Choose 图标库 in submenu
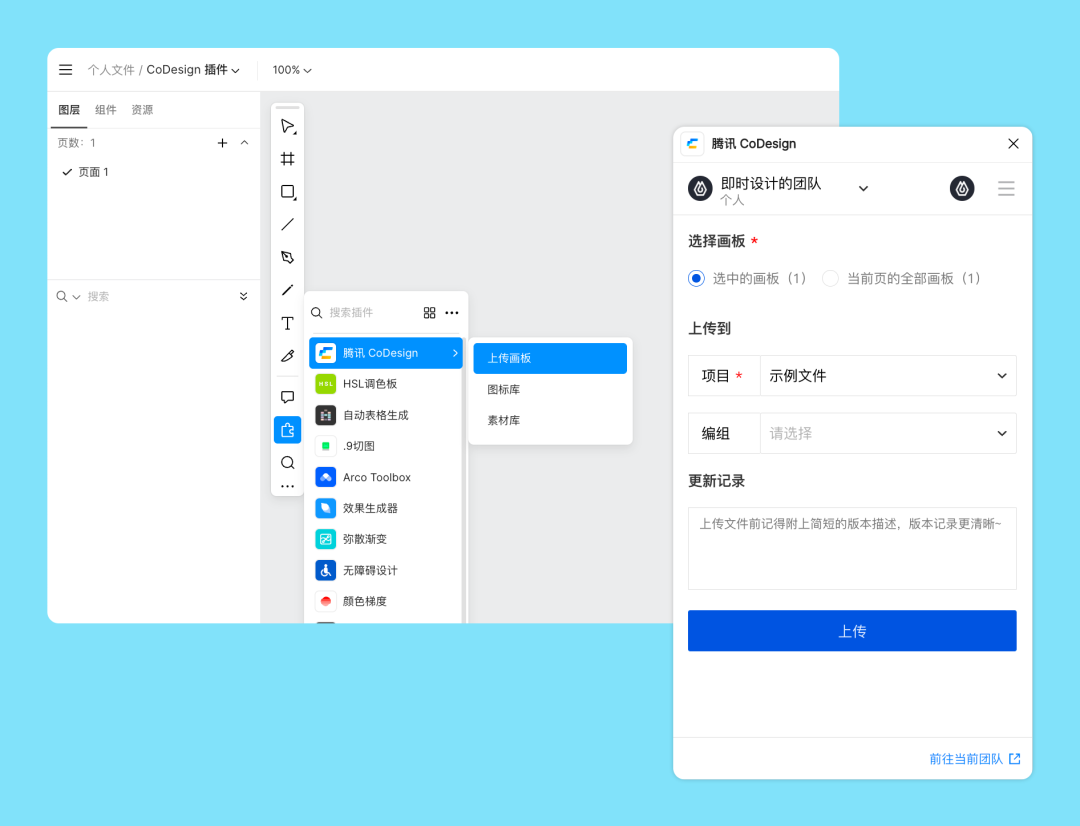The image size is (1080, 826). click(550, 389)
